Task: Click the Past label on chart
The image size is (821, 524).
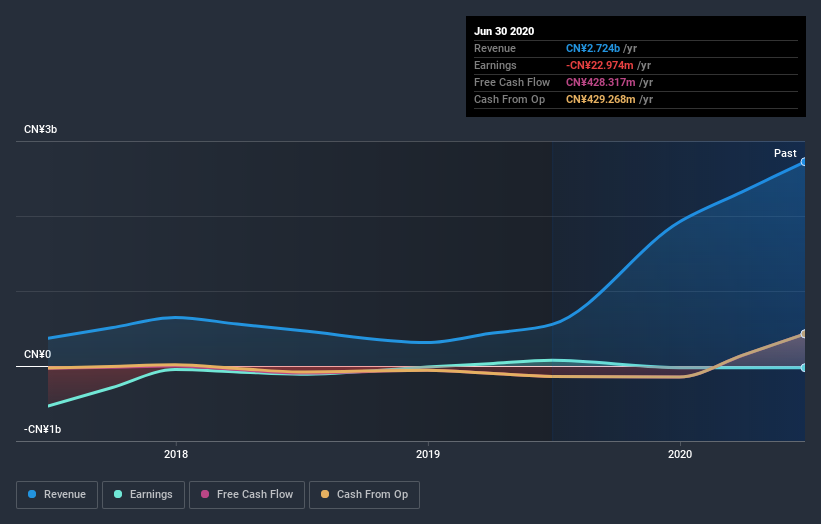Action: 785,153
